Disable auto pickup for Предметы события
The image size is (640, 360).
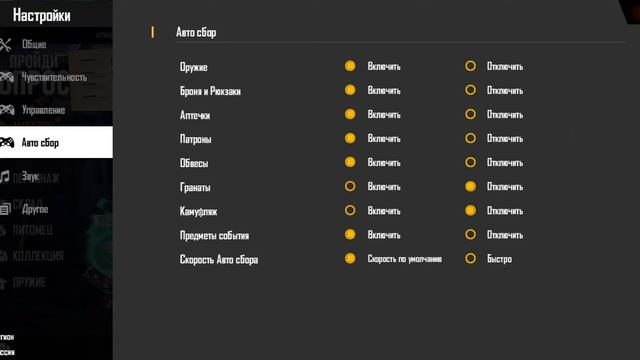pos(470,235)
